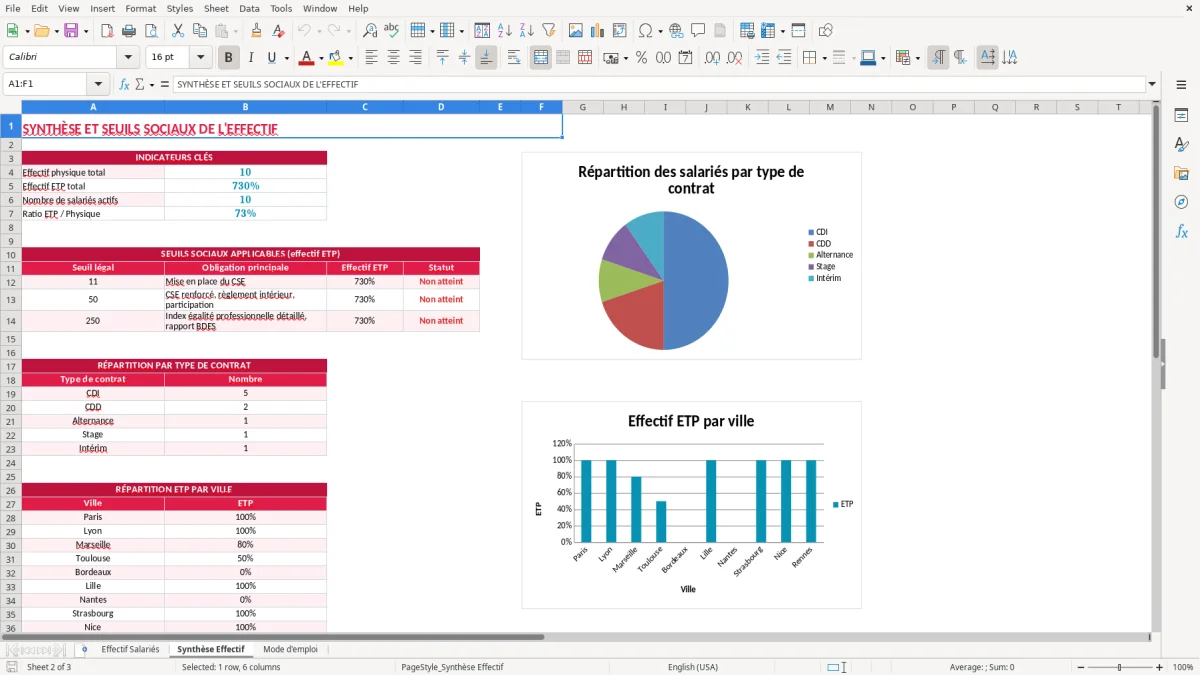Image resolution: width=1200 pixels, height=675 pixels.
Task: Format cell as date
Action: pos(685,58)
